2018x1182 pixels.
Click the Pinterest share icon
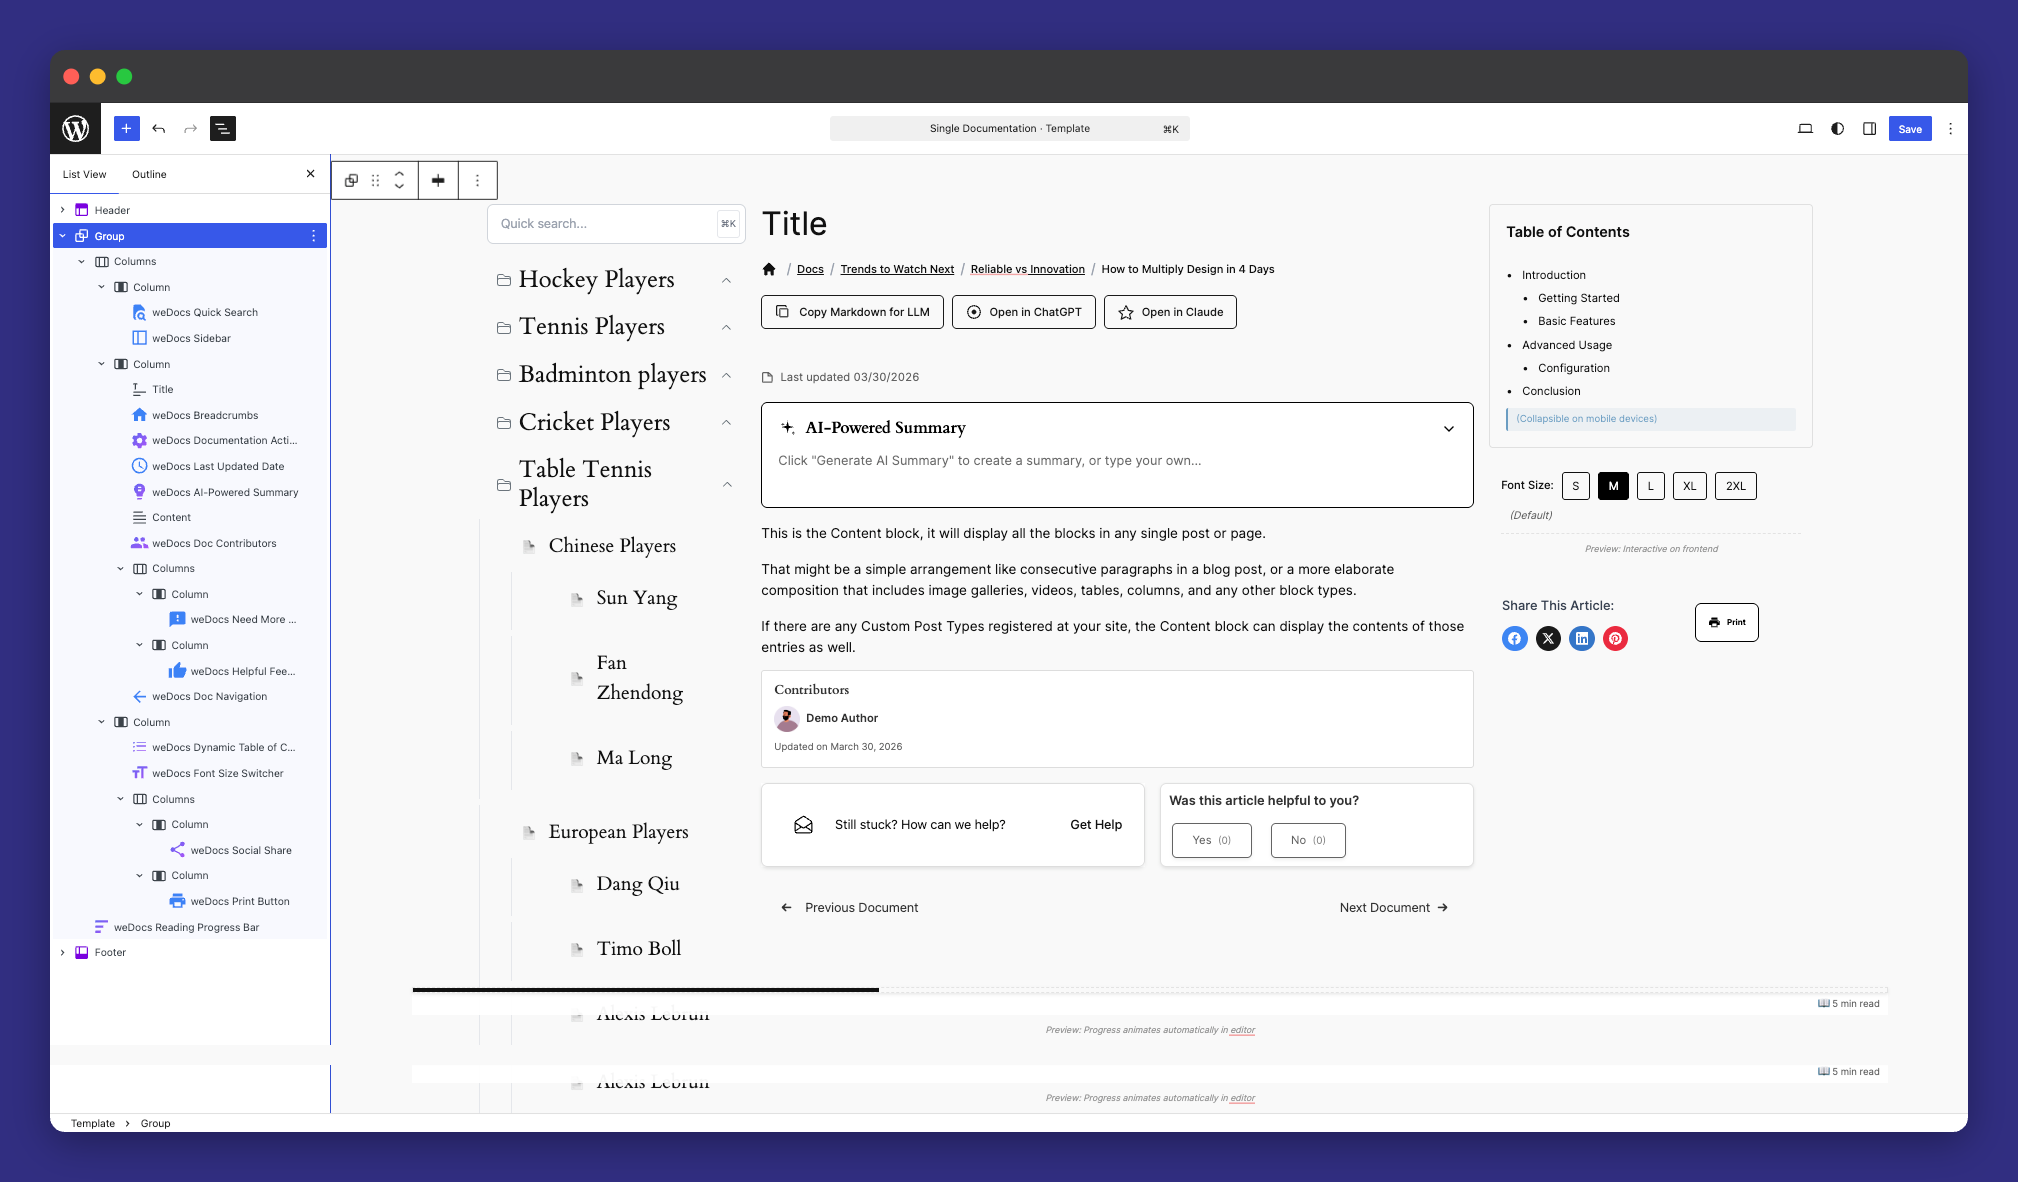(1615, 638)
